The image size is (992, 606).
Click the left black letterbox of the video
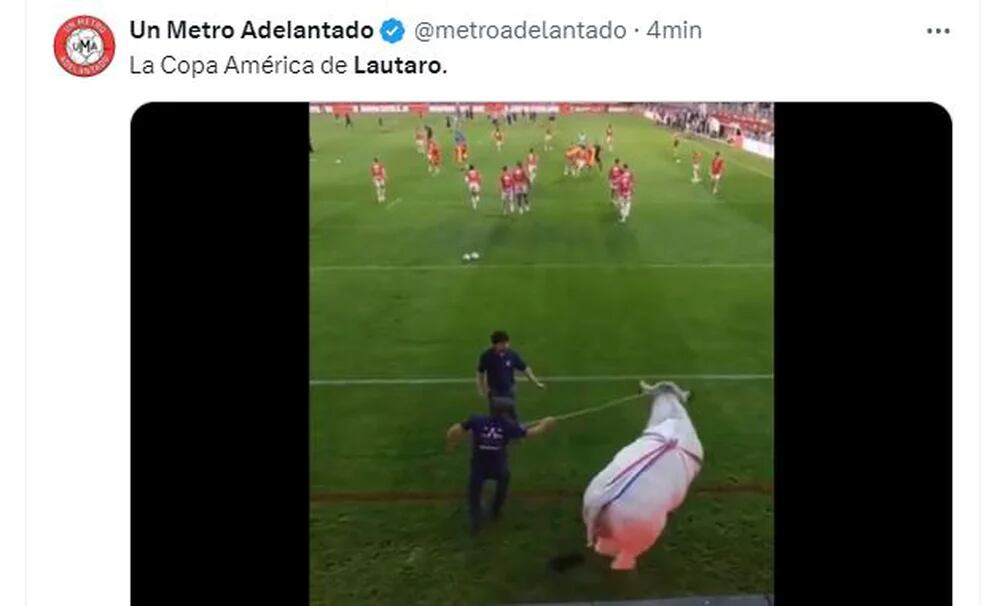[x=220, y=354]
